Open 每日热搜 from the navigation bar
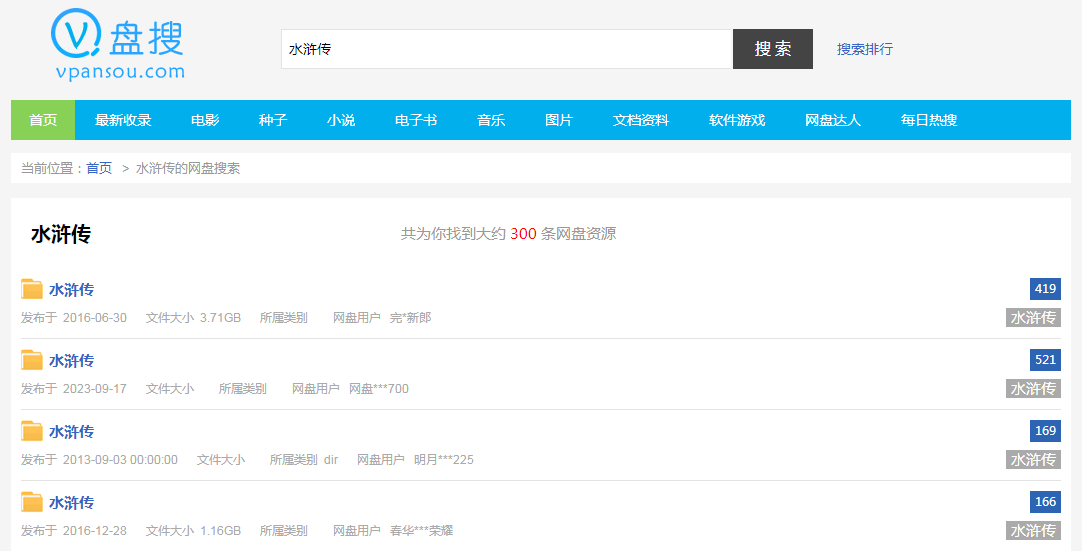This screenshot has height=551, width=1082. click(929, 120)
